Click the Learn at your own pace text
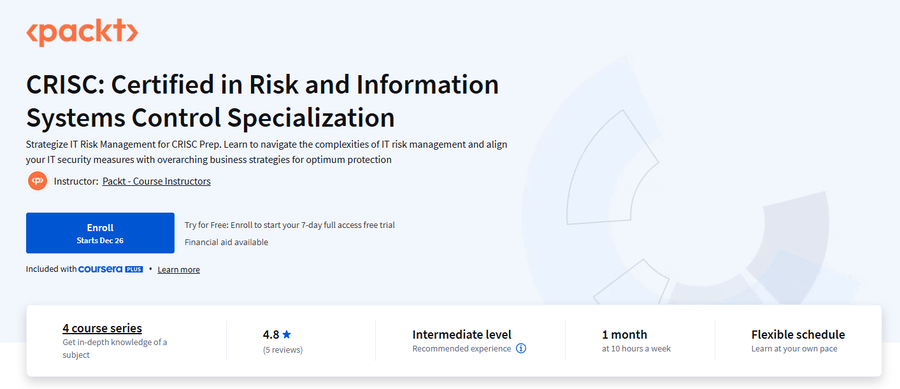Viewport: 900px width, 389px height. 794,348
